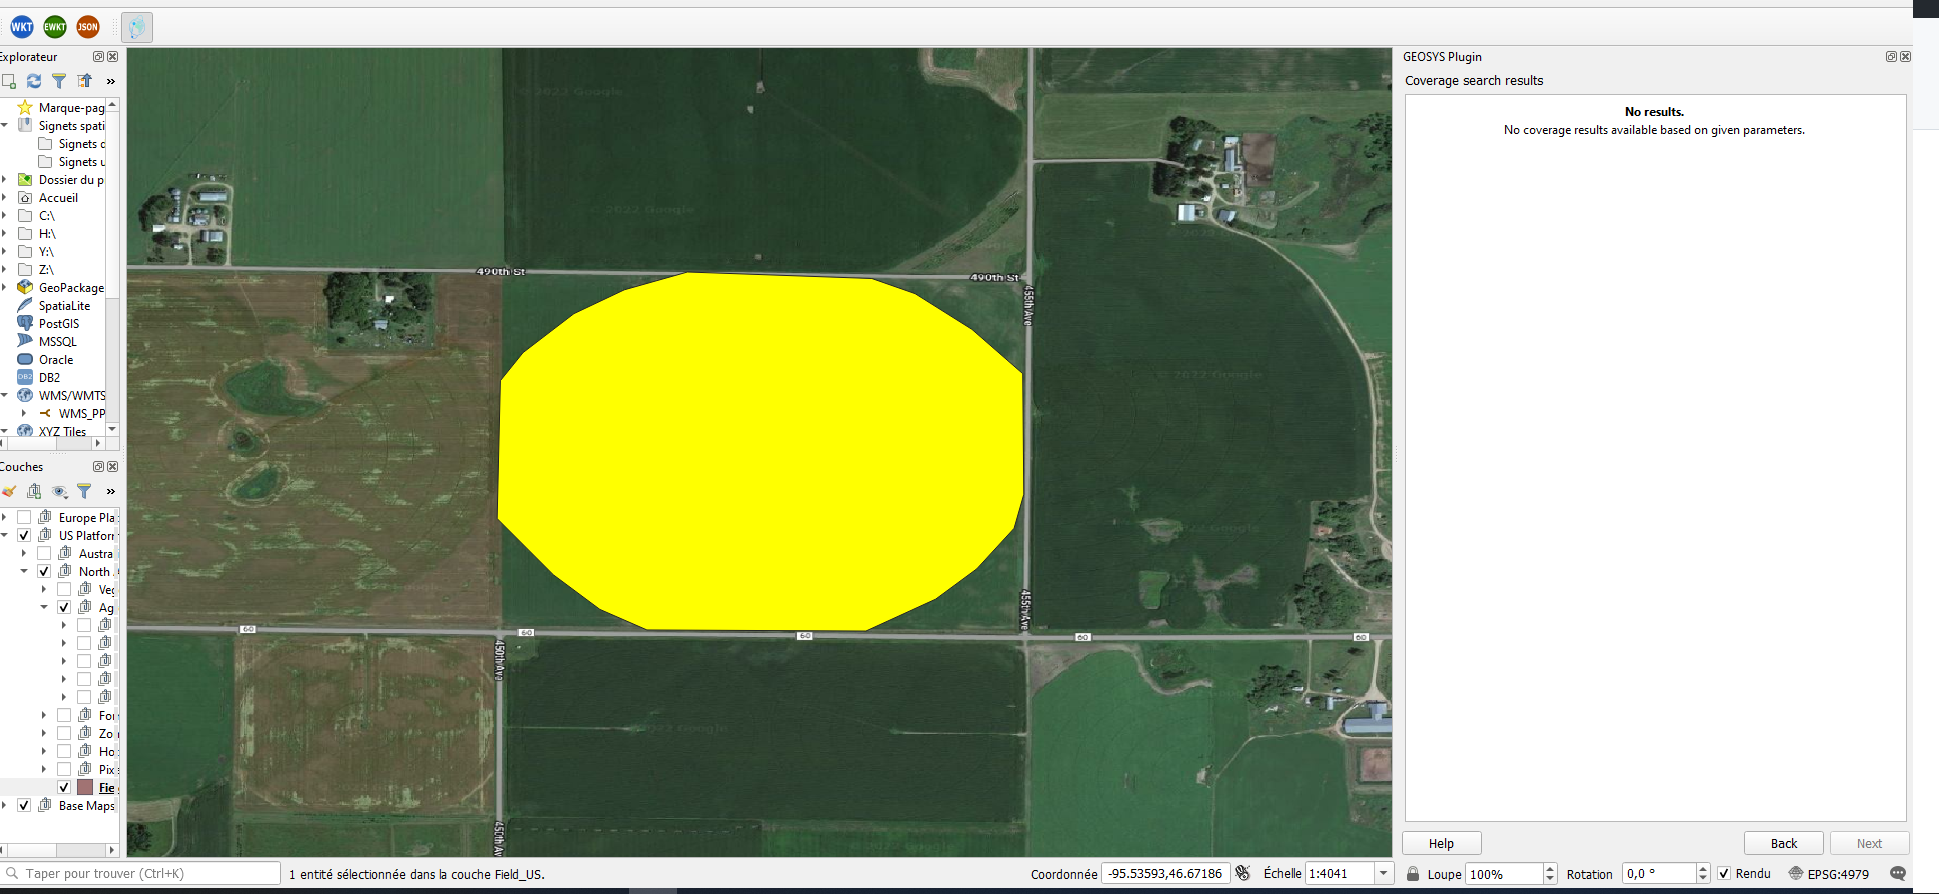The width and height of the screenshot is (1939, 894).
Task: Check the Europe Platform layer group checkbox
Action: (24, 517)
